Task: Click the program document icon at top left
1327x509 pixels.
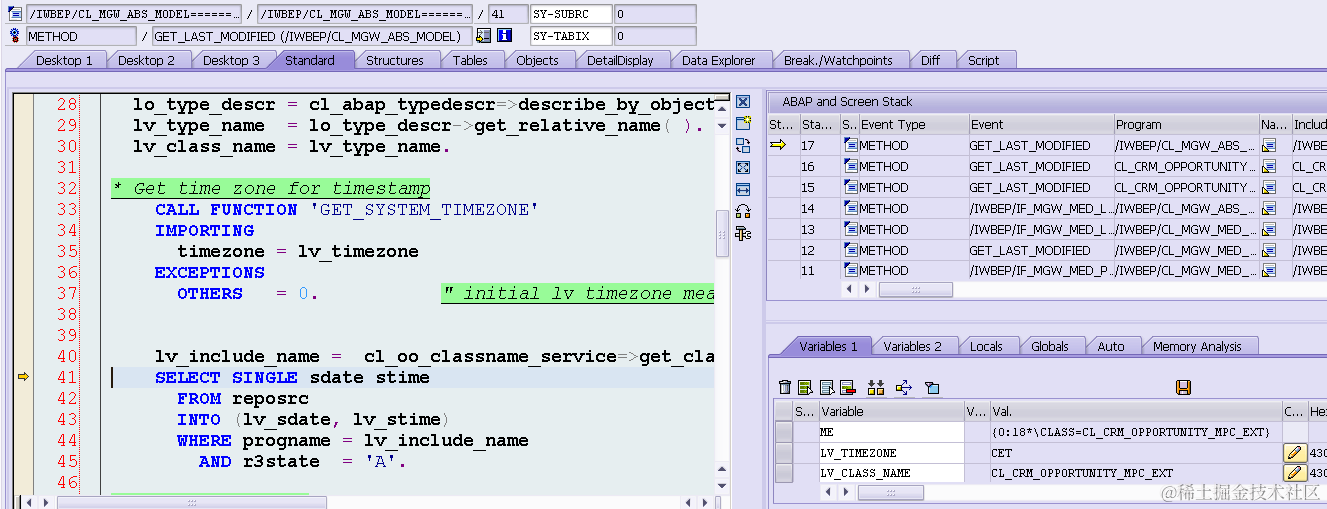Action: click(15, 14)
